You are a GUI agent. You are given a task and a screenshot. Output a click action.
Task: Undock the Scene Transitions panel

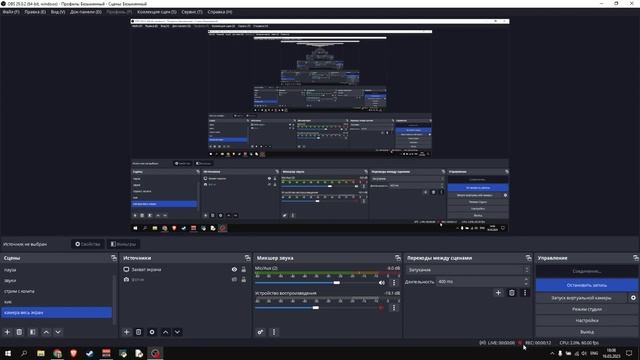tap(529, 258)
